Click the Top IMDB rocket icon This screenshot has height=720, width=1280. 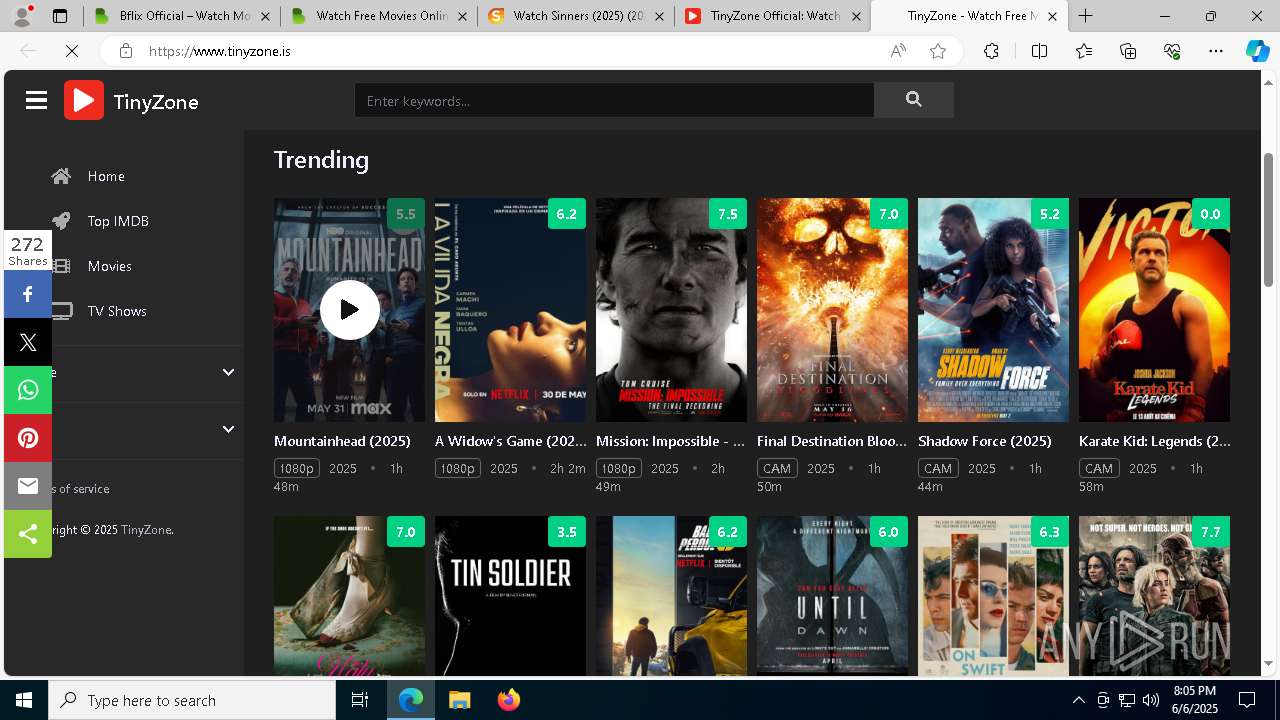point(62,221)
